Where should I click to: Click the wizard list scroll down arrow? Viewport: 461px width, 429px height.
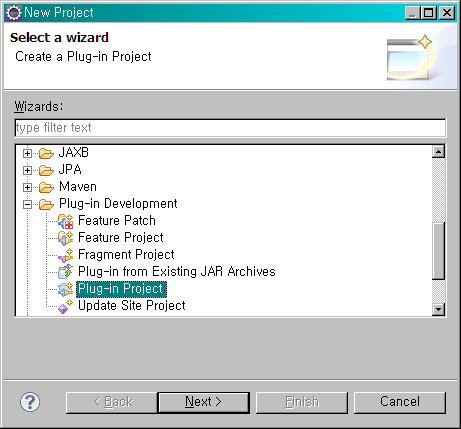pyautogui.click(x=438, y=309)
